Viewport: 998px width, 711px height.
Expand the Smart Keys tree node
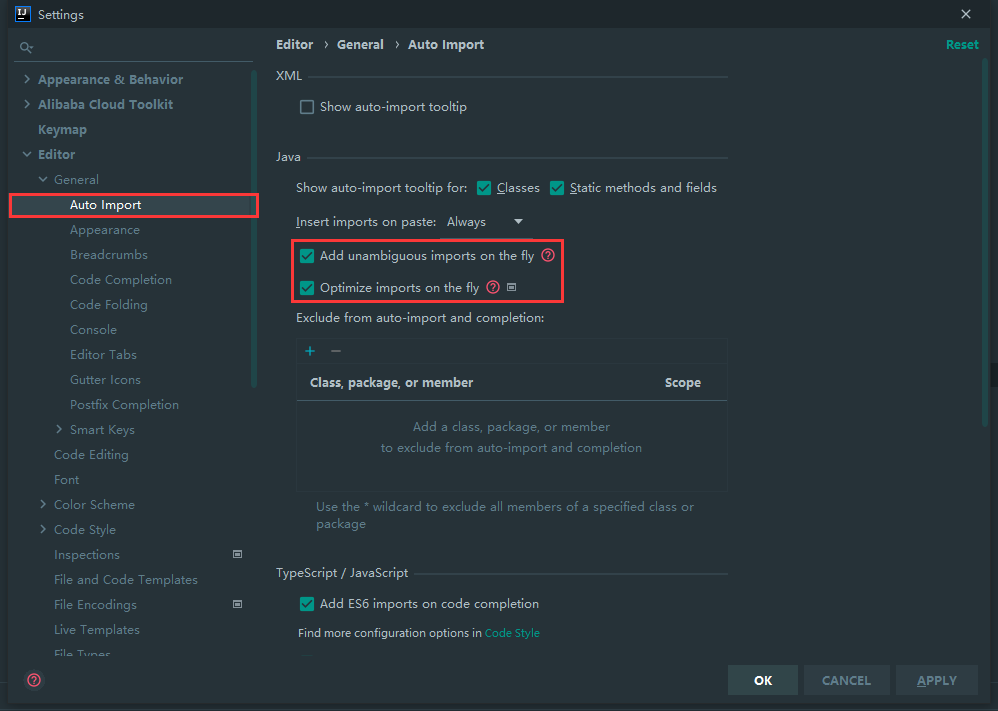(x=59, y=430)
